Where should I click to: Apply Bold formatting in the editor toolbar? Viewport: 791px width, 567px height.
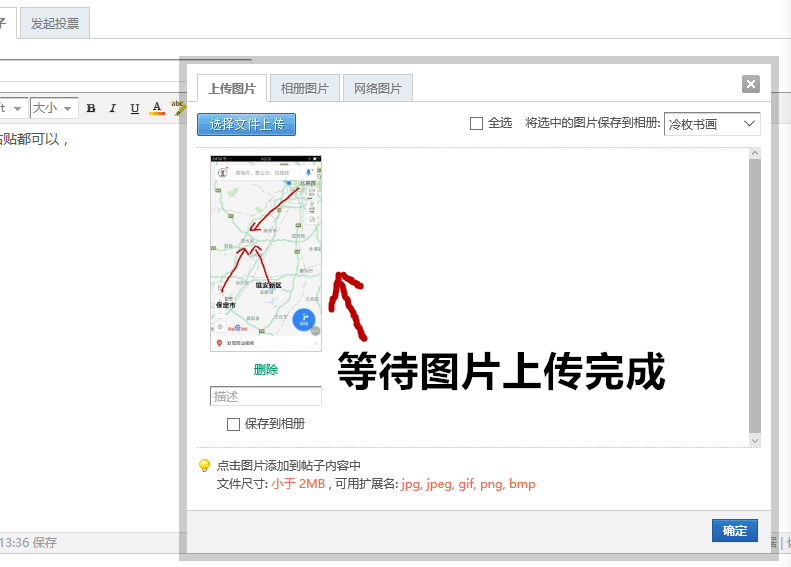pyautogui.click(x=91, y=108)
